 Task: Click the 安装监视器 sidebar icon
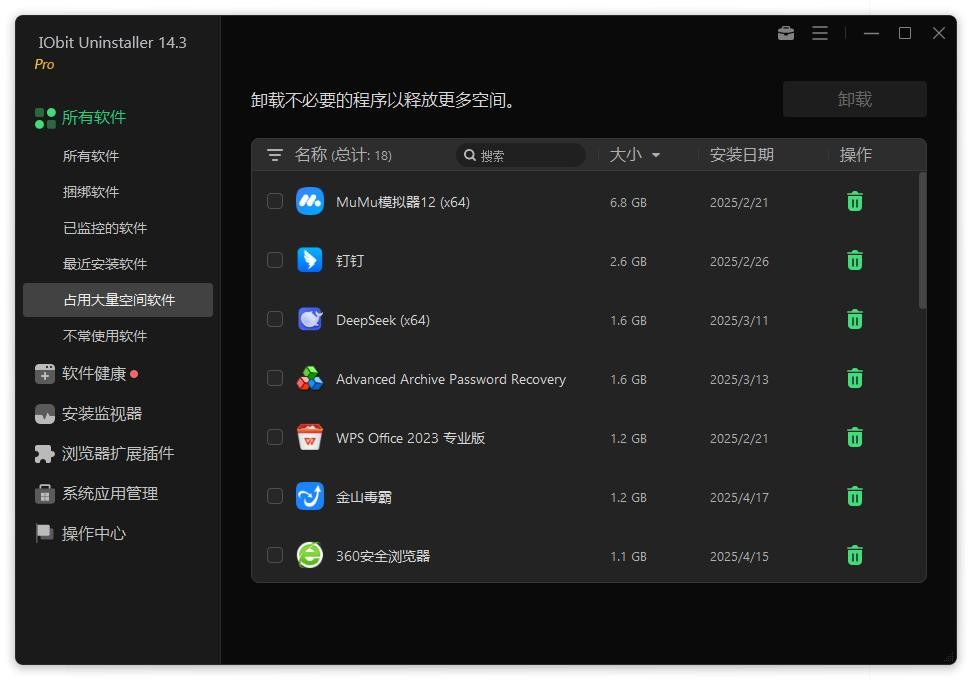click(45, 414)
